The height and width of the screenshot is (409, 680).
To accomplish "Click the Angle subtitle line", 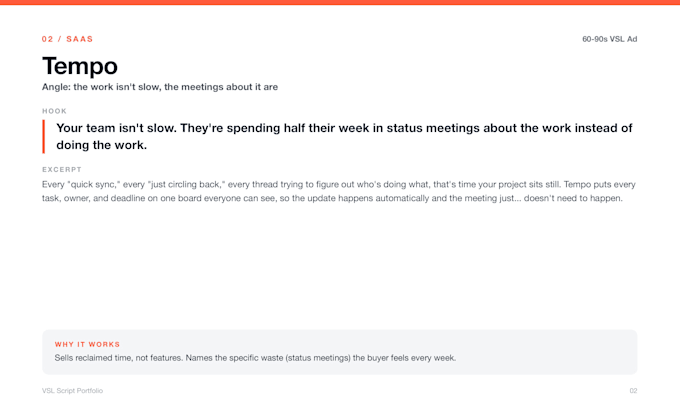I will coord(160,87).
